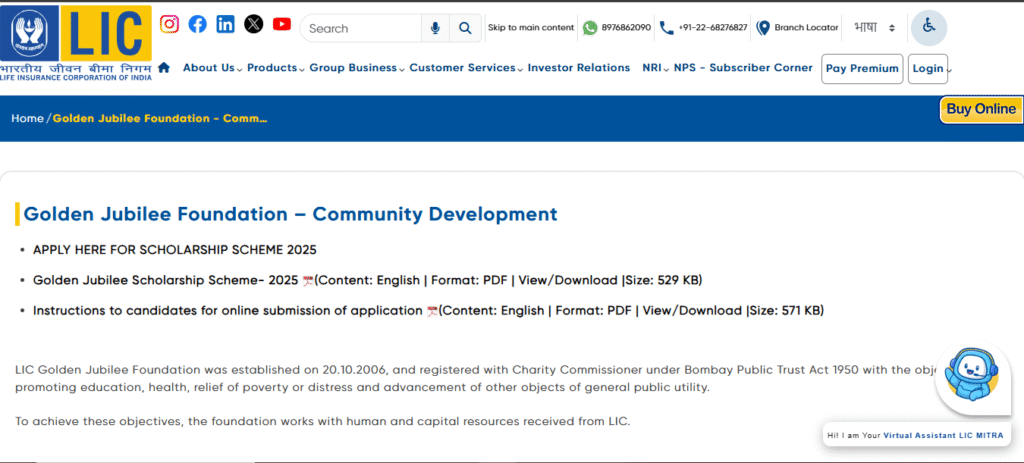Click into the Search input field
Viewport: 1024px width, 463px height.
pos(360,28)
